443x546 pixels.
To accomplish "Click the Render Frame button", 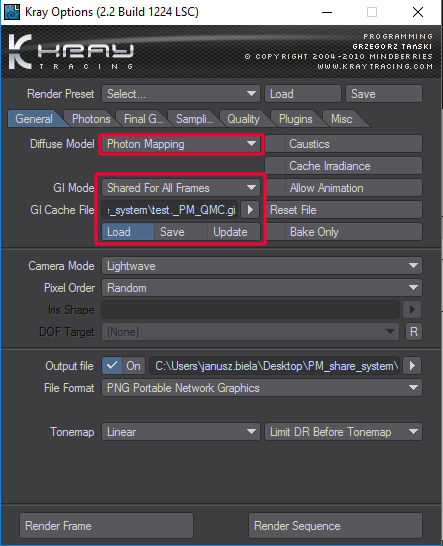I will pyautogui.click(x=106, y=525).
